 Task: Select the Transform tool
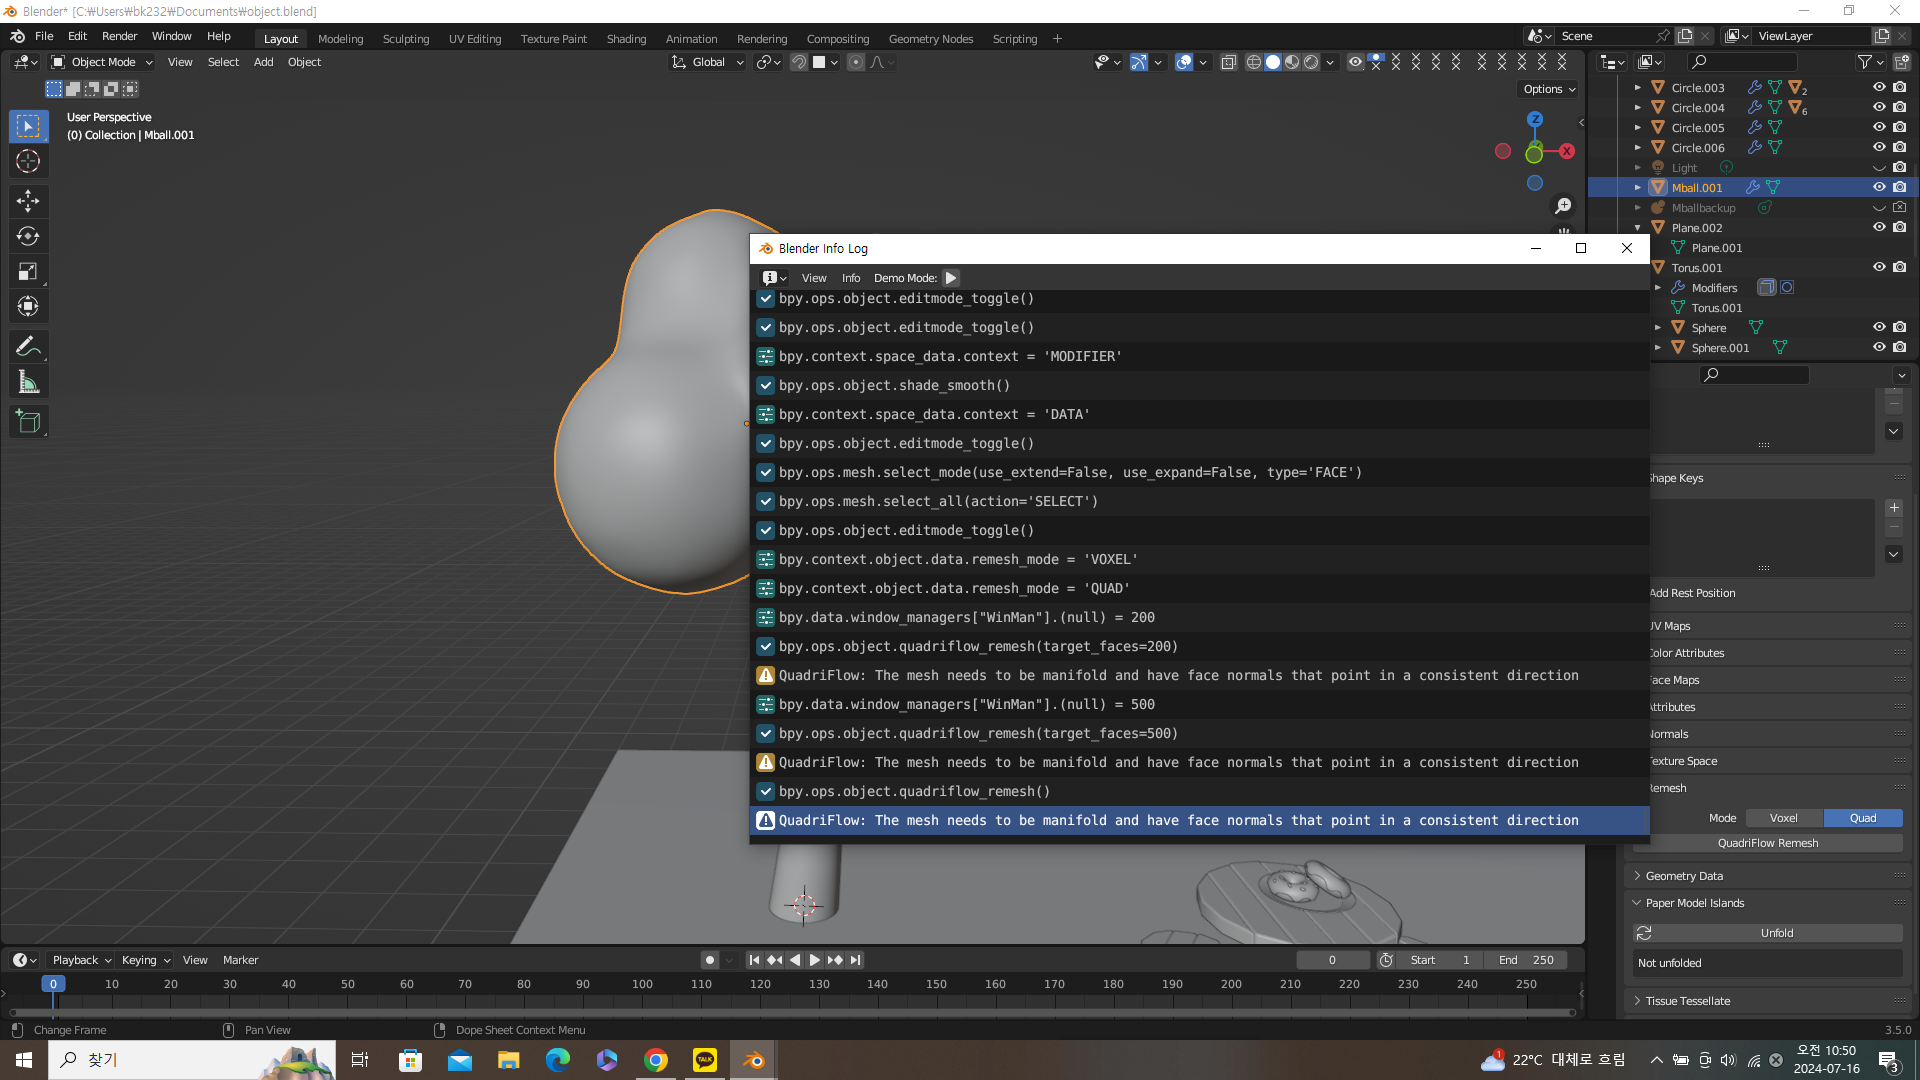click(x=28, y=306)
